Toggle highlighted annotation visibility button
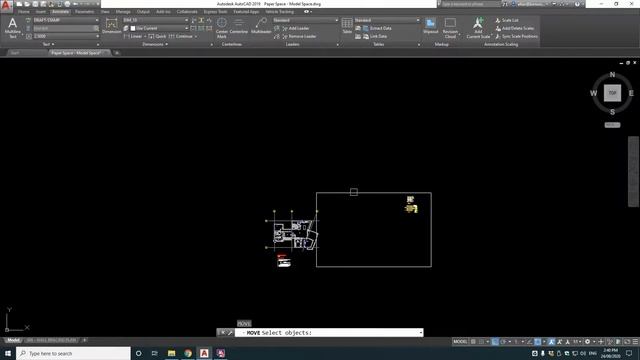 click(551, 342)
